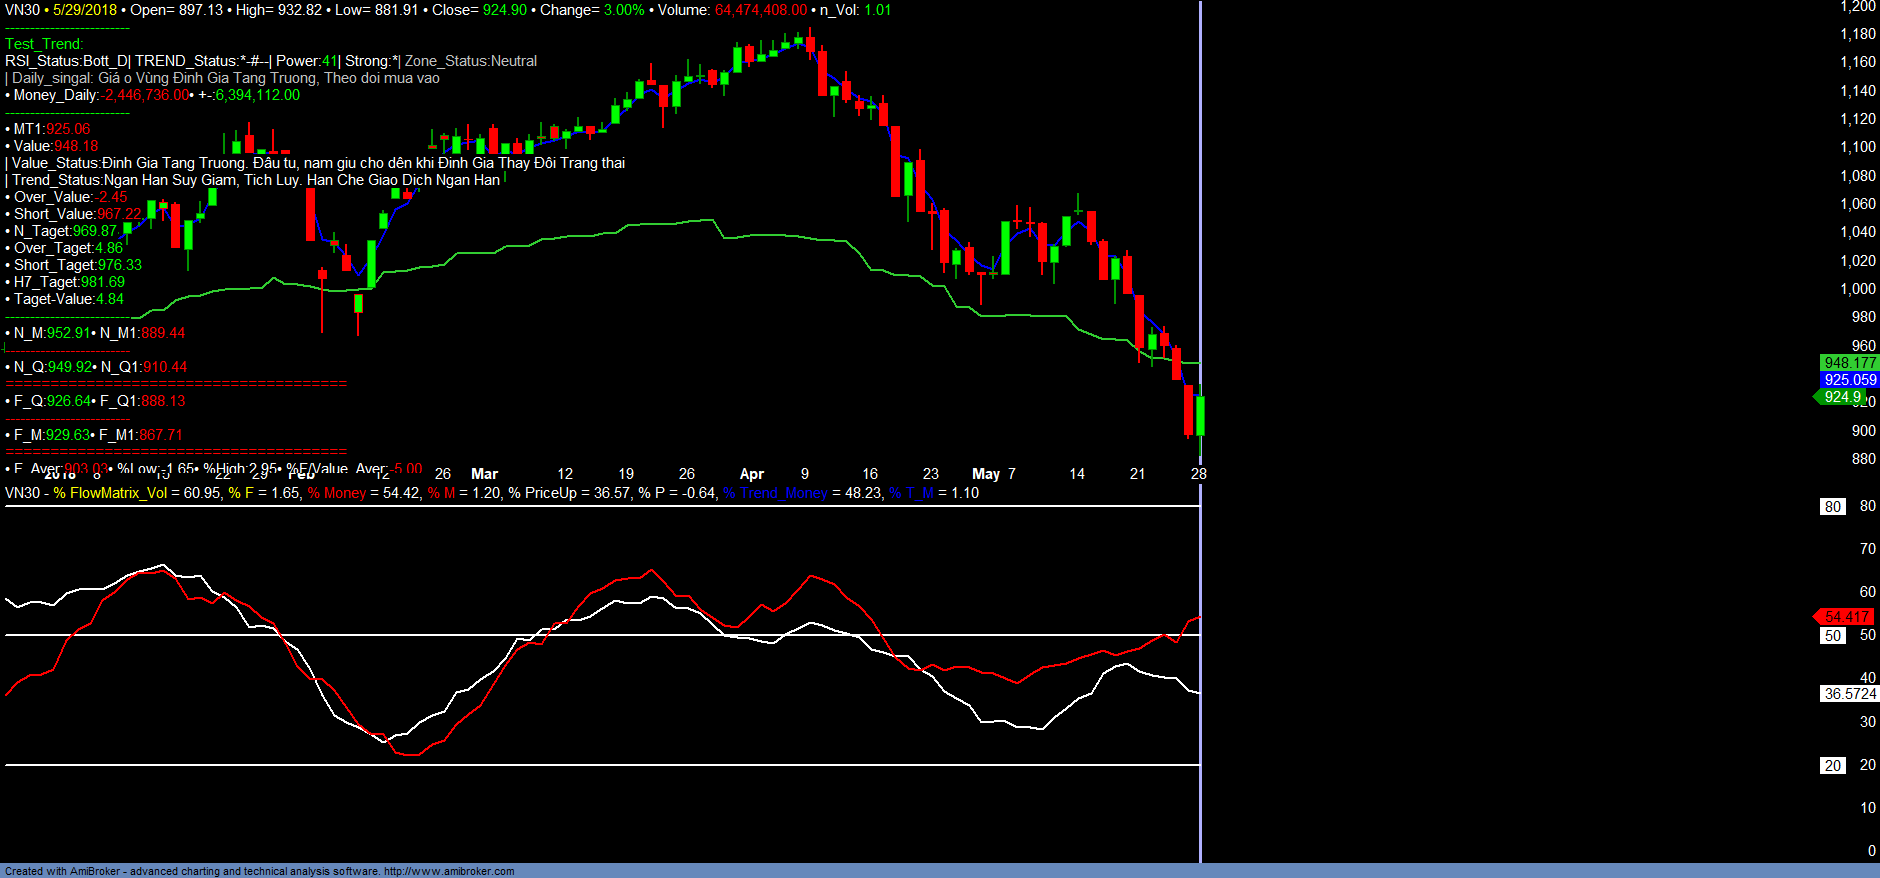
Task: Select the MT1:925.06 readout
Action: pyautogui.click(x=52, y=129)
